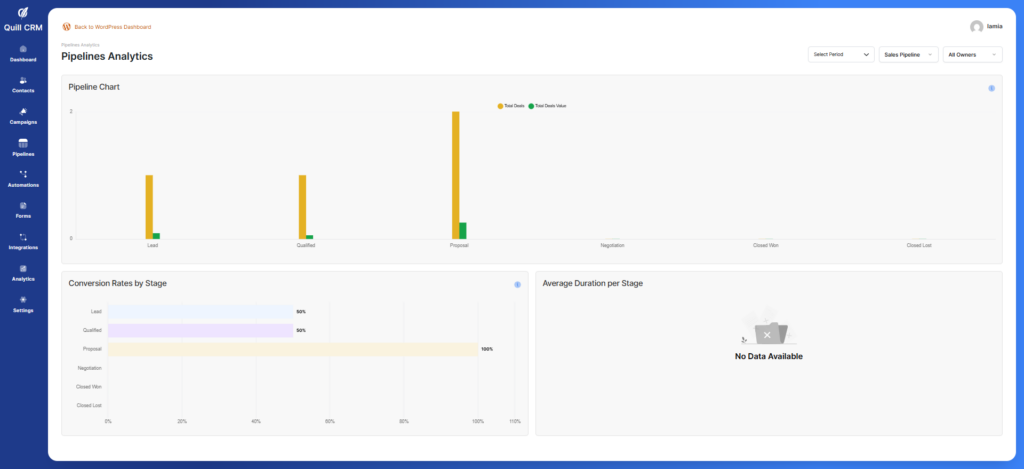Image resolution: width=1024 pixels, height=469 pixels.
Task: Go to Automations via sidebar icon
Action: coord(23,174)
